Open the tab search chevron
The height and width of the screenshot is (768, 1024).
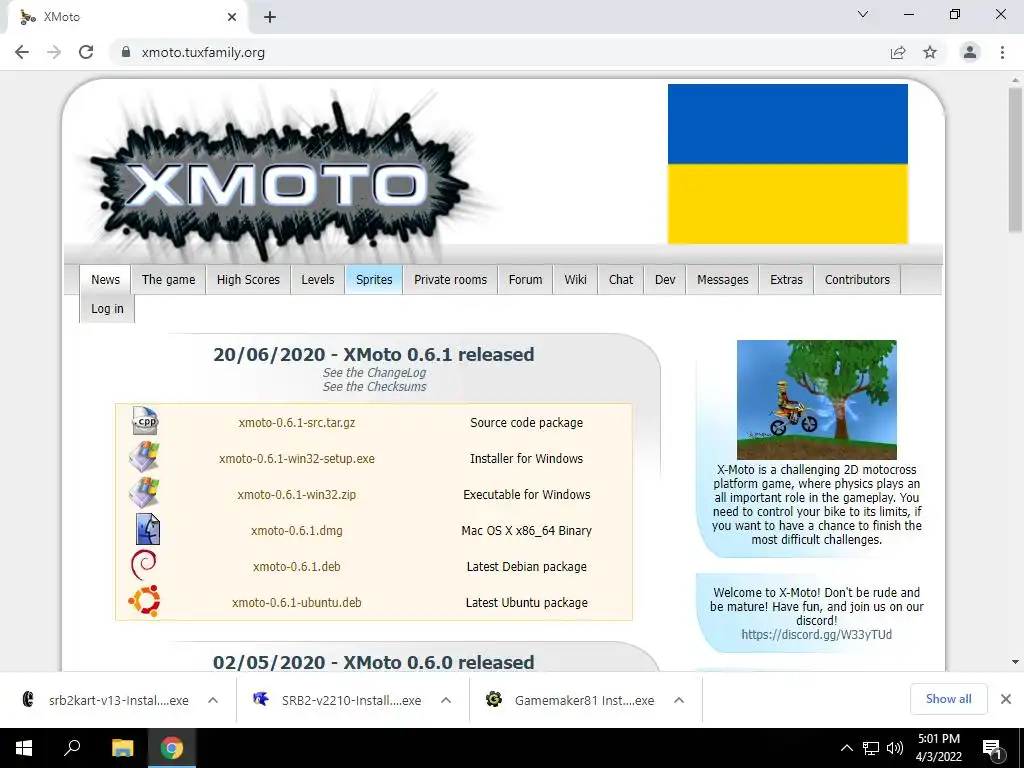coord(863,14)
